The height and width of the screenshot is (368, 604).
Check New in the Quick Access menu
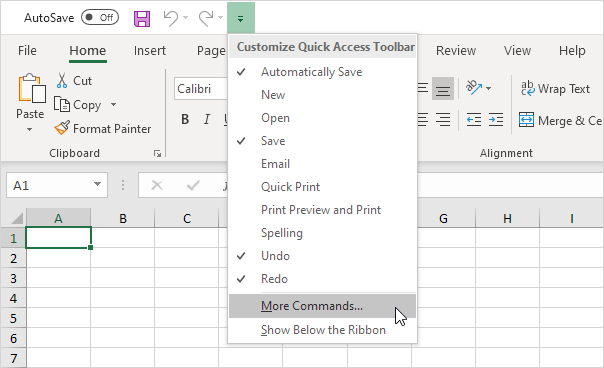(322, 95)
